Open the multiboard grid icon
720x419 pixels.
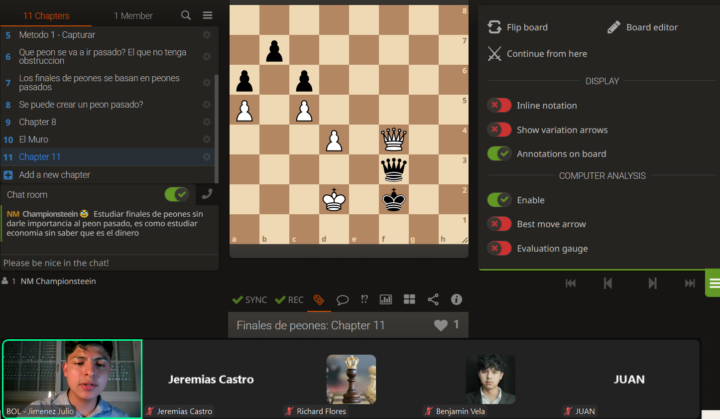(x=409, y=300)
